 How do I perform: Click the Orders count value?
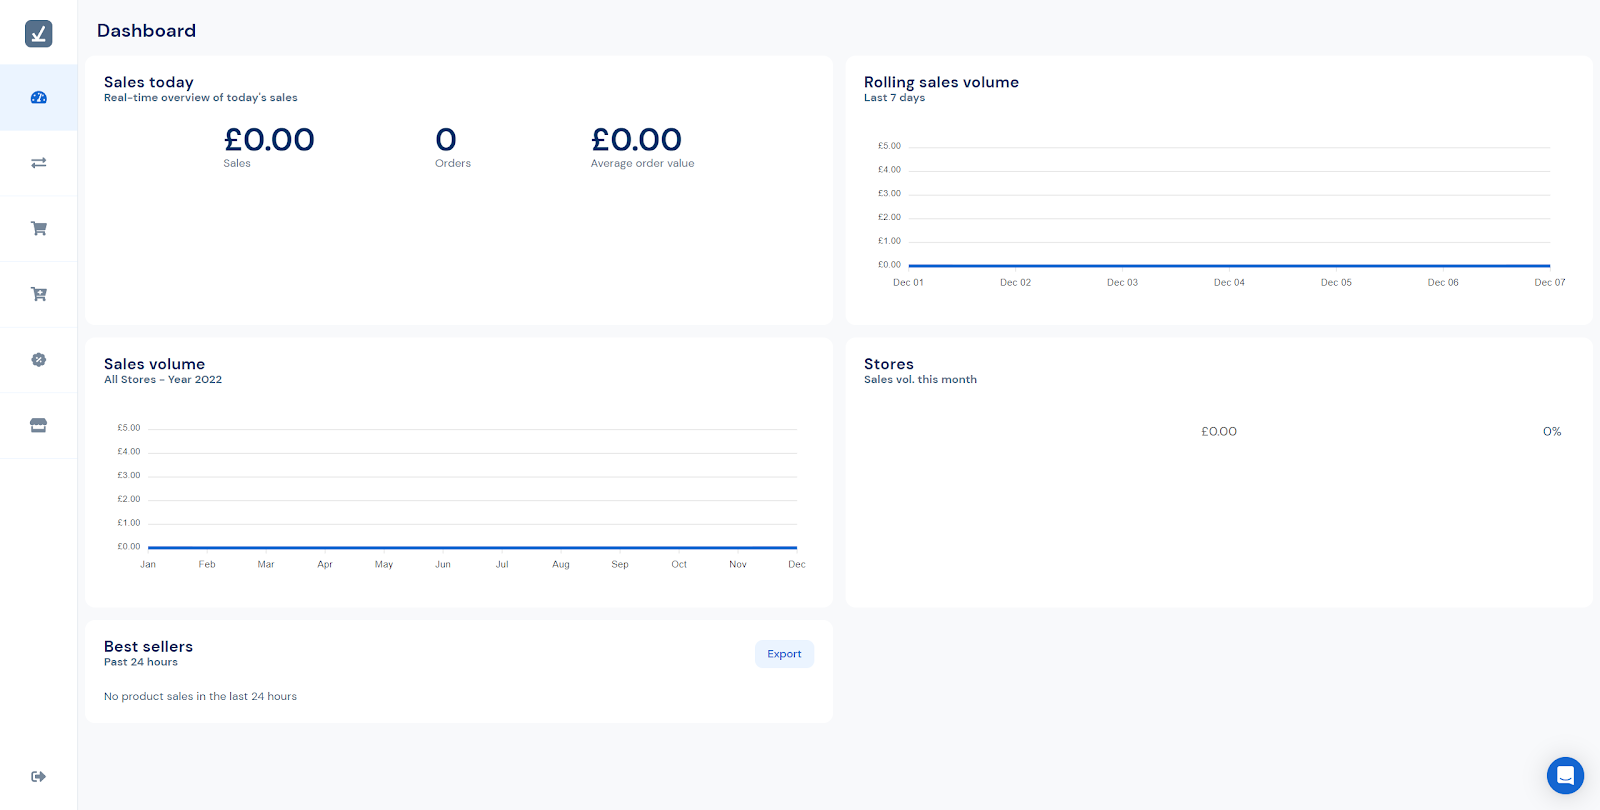[446, 140]
